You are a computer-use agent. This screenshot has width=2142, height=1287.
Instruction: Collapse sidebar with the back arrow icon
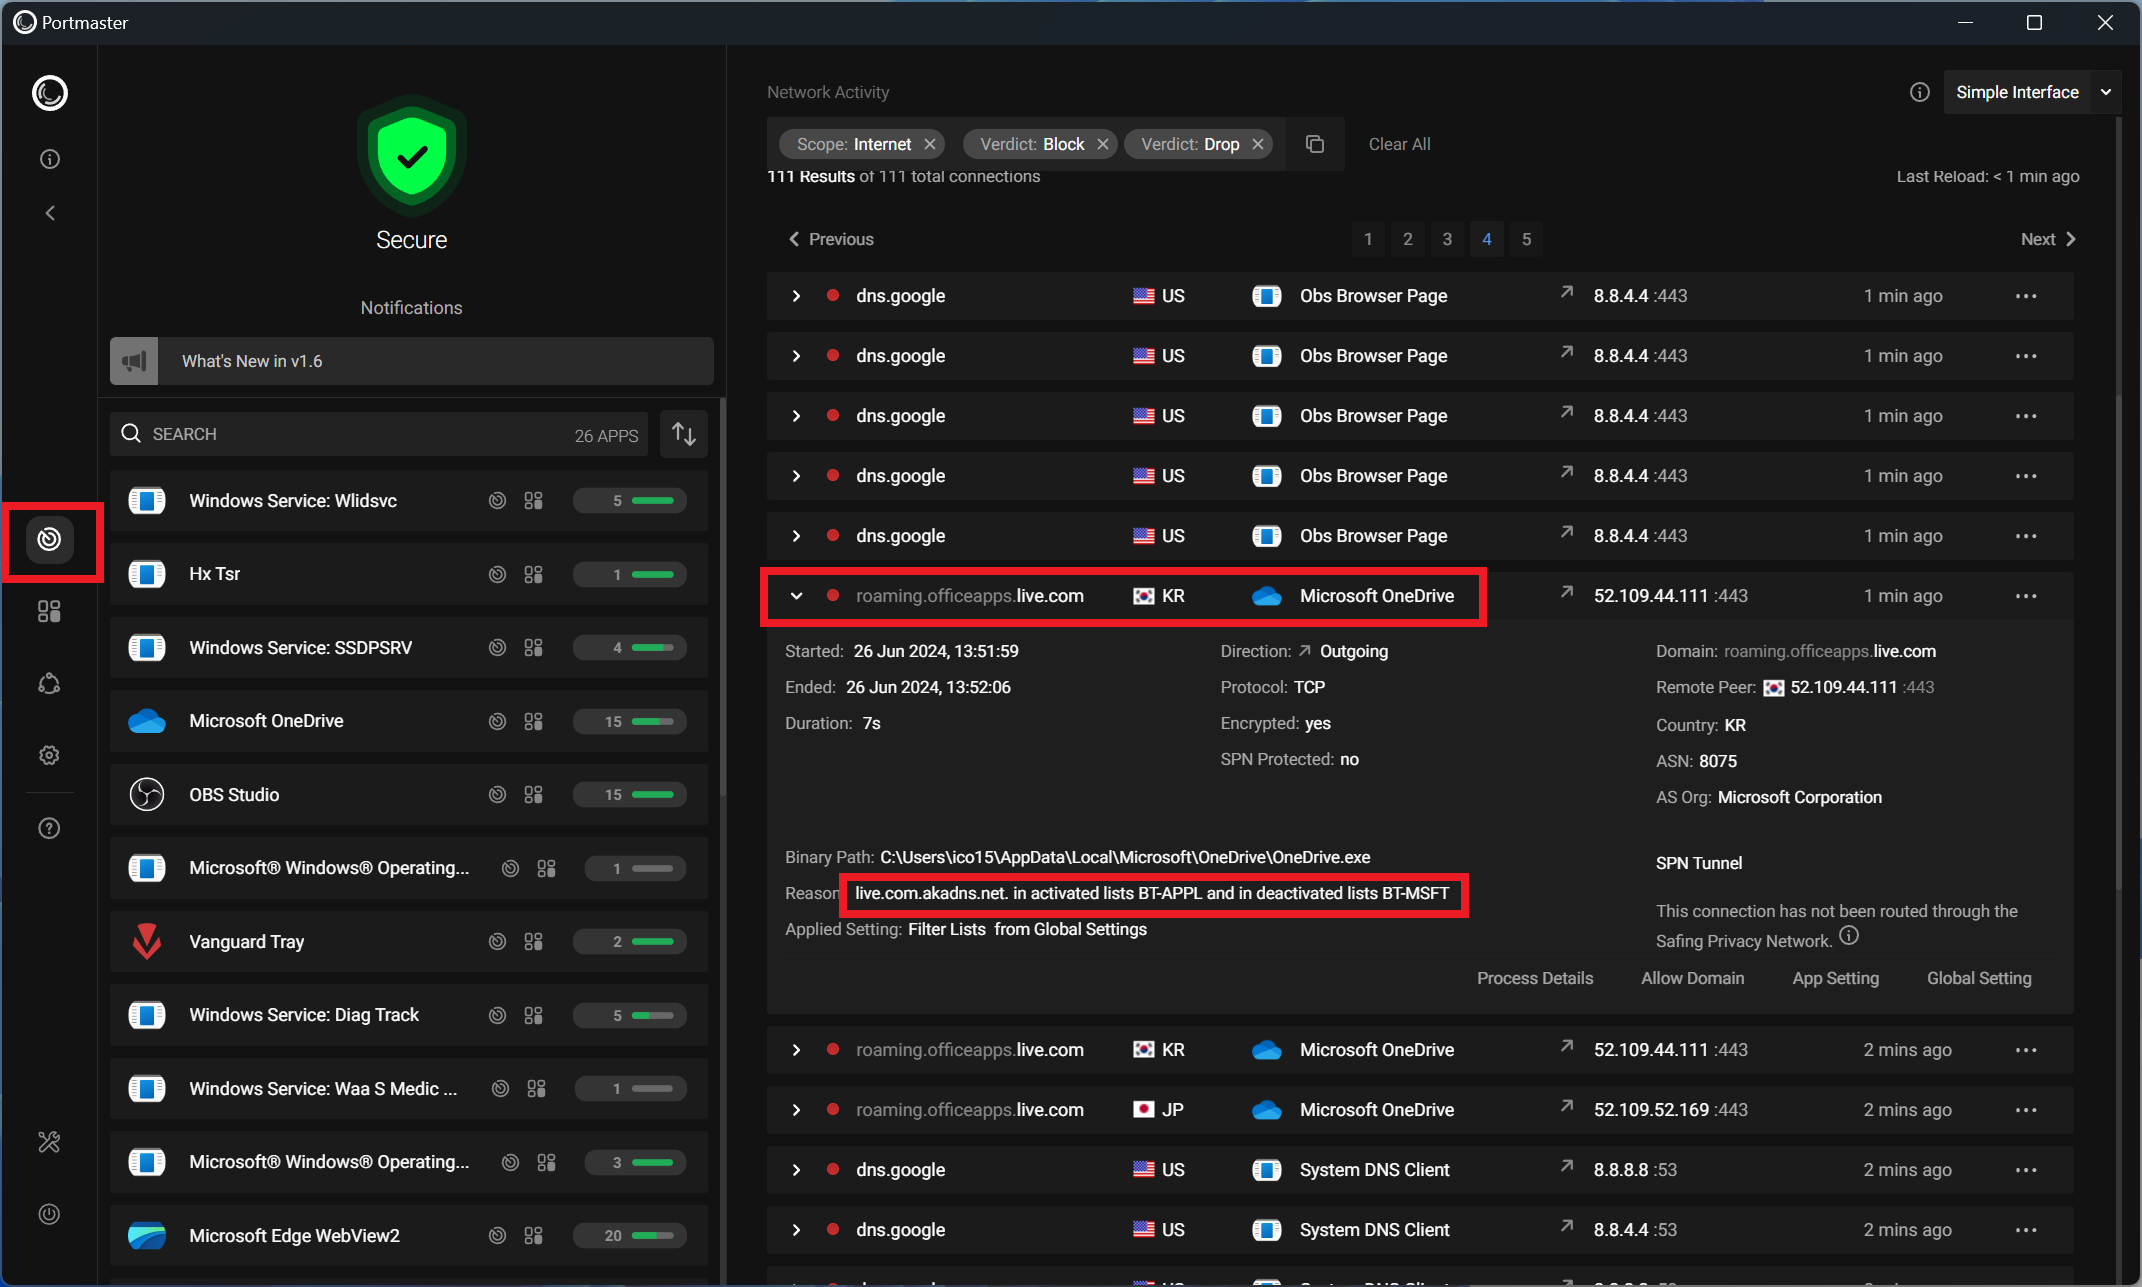tap(49, 213)
